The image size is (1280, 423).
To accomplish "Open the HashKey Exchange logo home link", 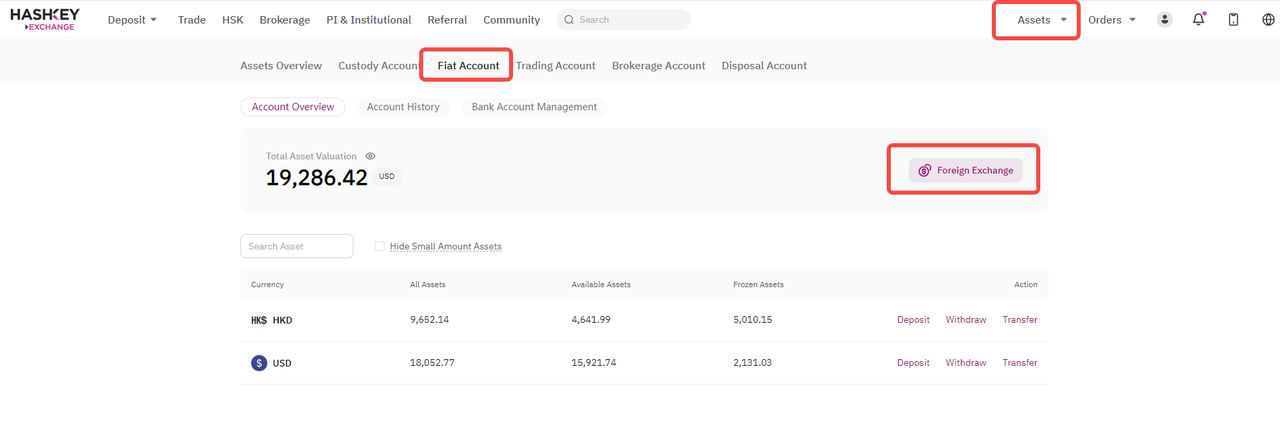I will click(x=44, y=19).
